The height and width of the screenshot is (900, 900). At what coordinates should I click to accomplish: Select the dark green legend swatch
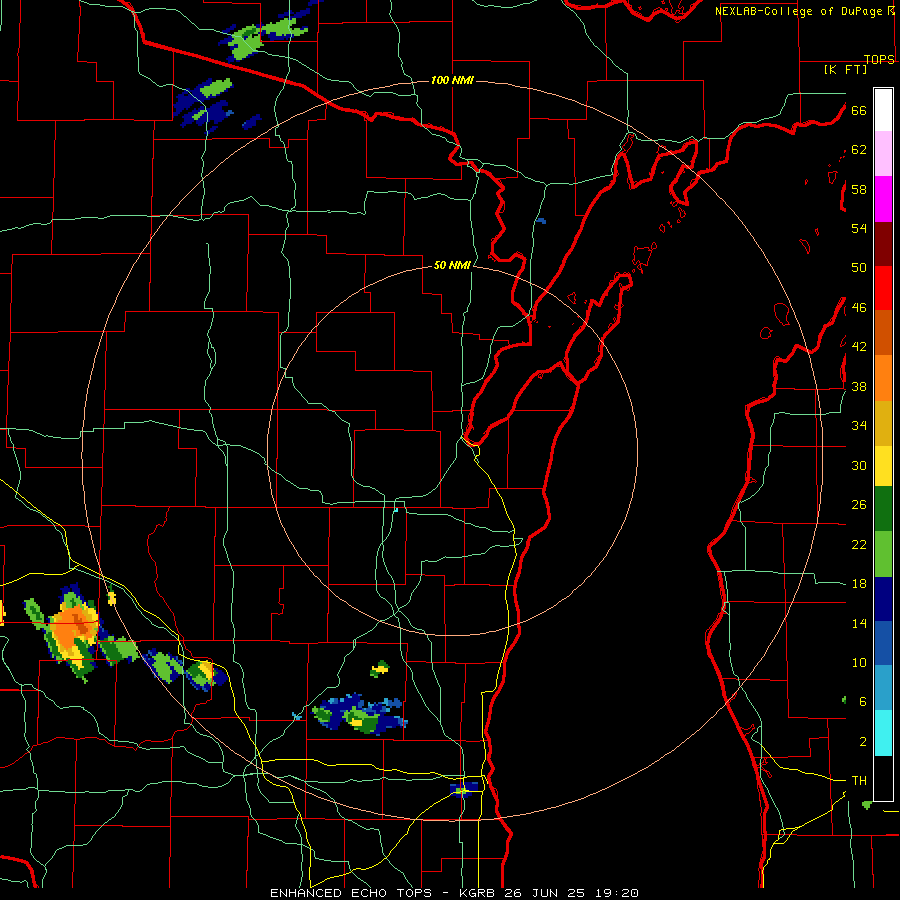(x=883, y=509)
